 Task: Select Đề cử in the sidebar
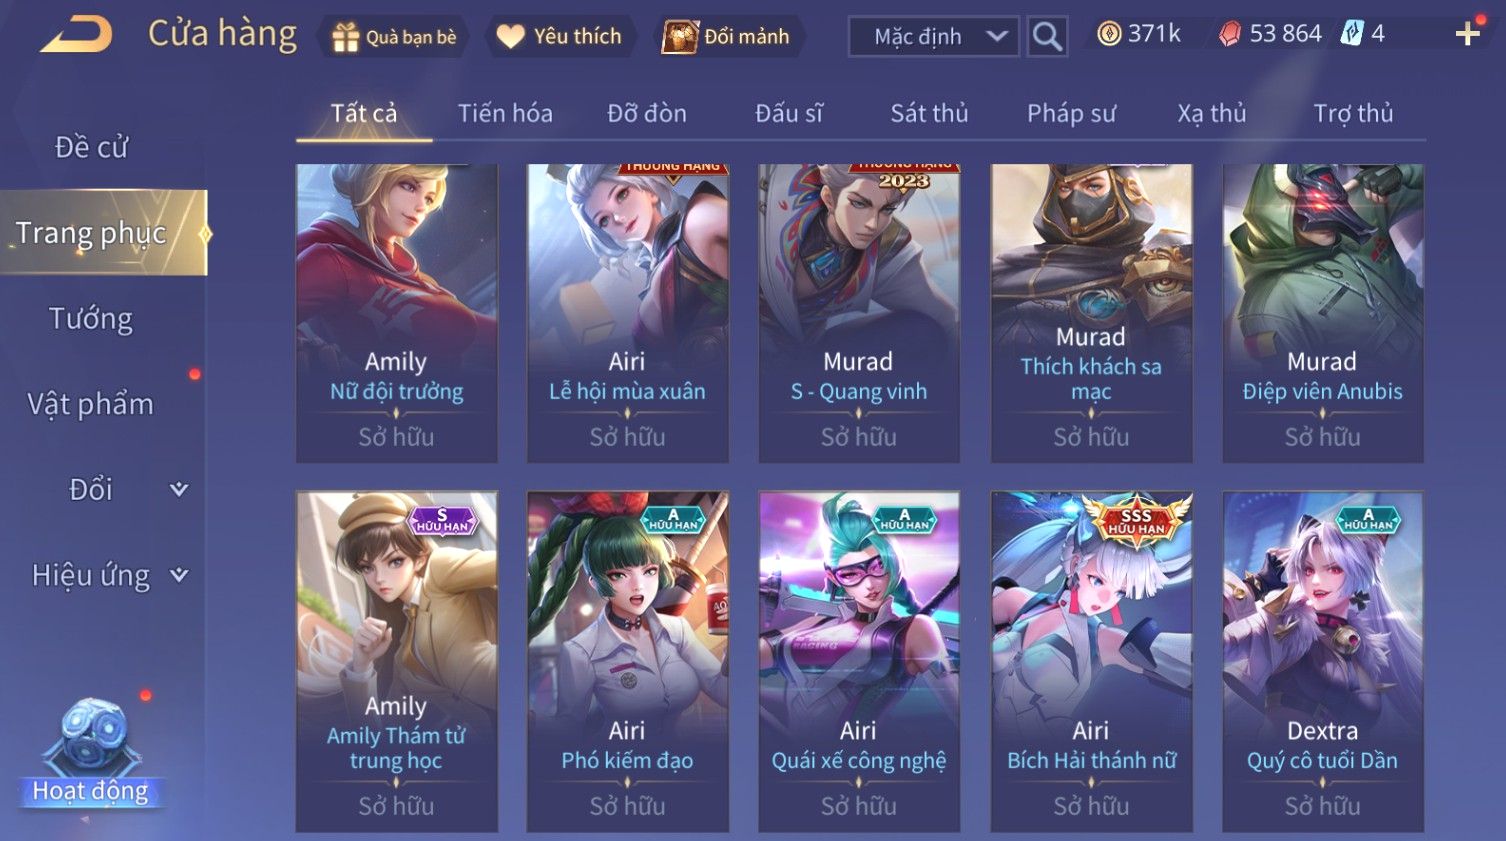click(x=91, y=147)
